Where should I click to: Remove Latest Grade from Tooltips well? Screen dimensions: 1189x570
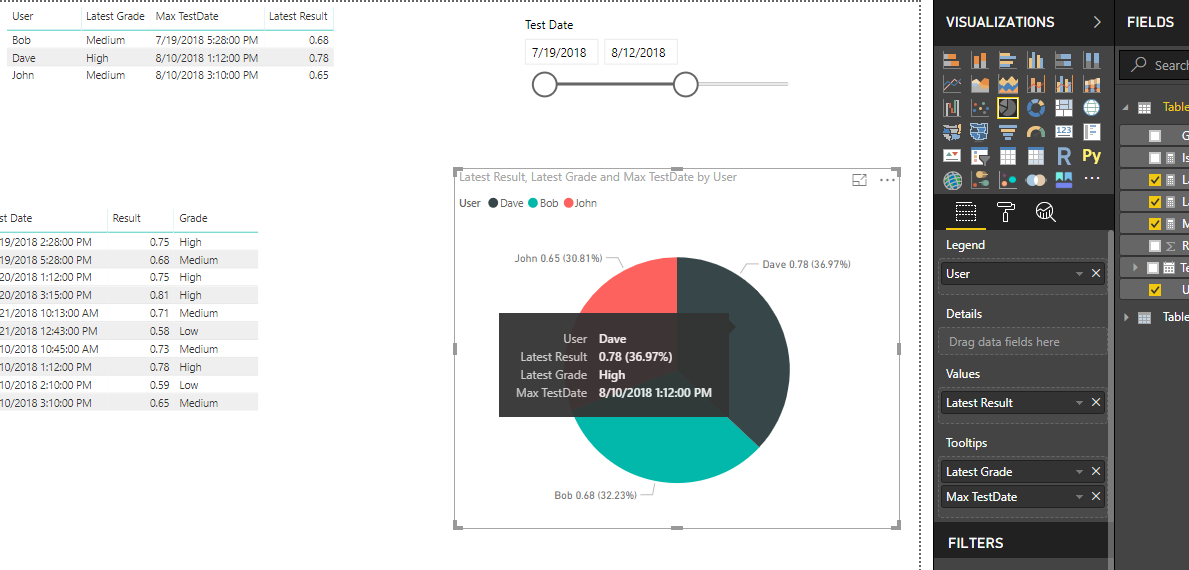pyautogui.click(x=1096, y=471)
